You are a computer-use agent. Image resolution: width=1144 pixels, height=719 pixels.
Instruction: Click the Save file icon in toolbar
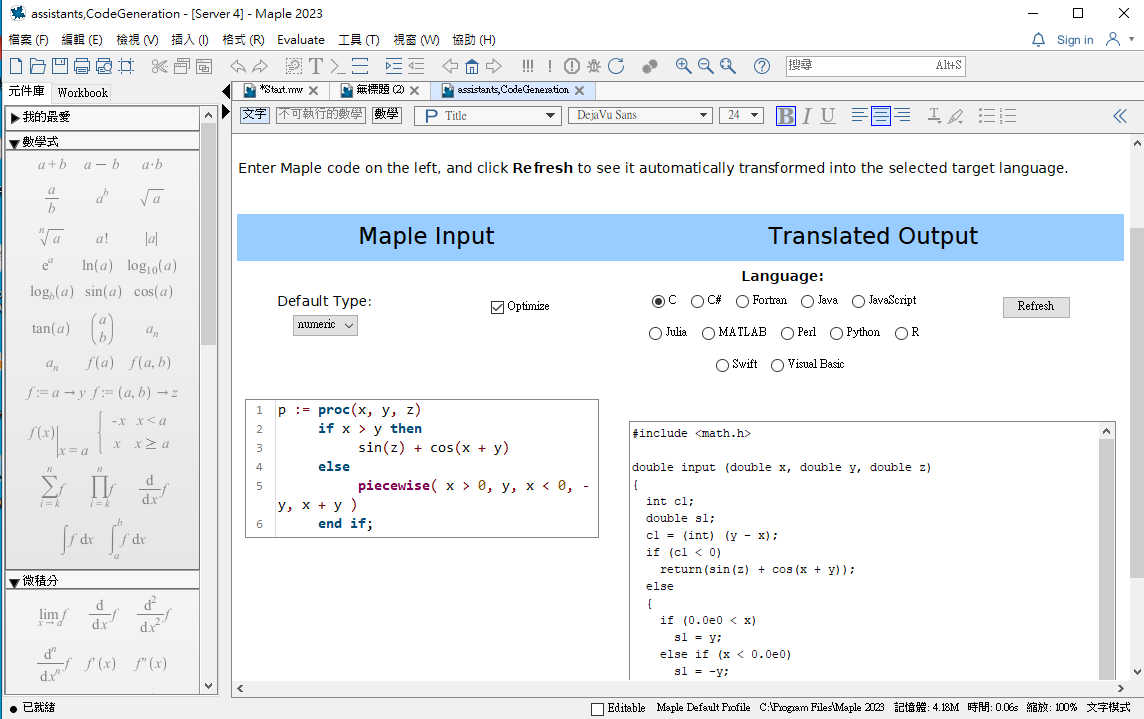60,66
